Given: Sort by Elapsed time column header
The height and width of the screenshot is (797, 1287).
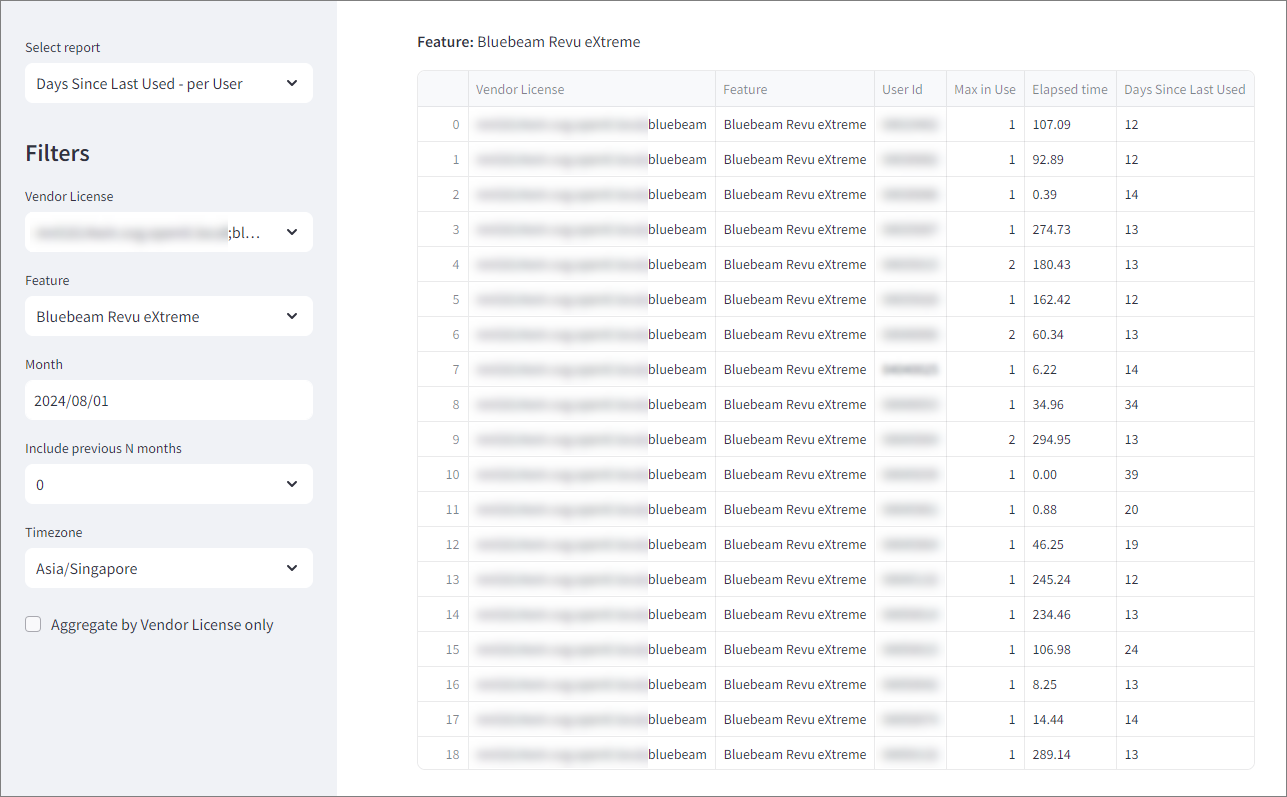Looking at the screenshot, I should (1069, 90).
